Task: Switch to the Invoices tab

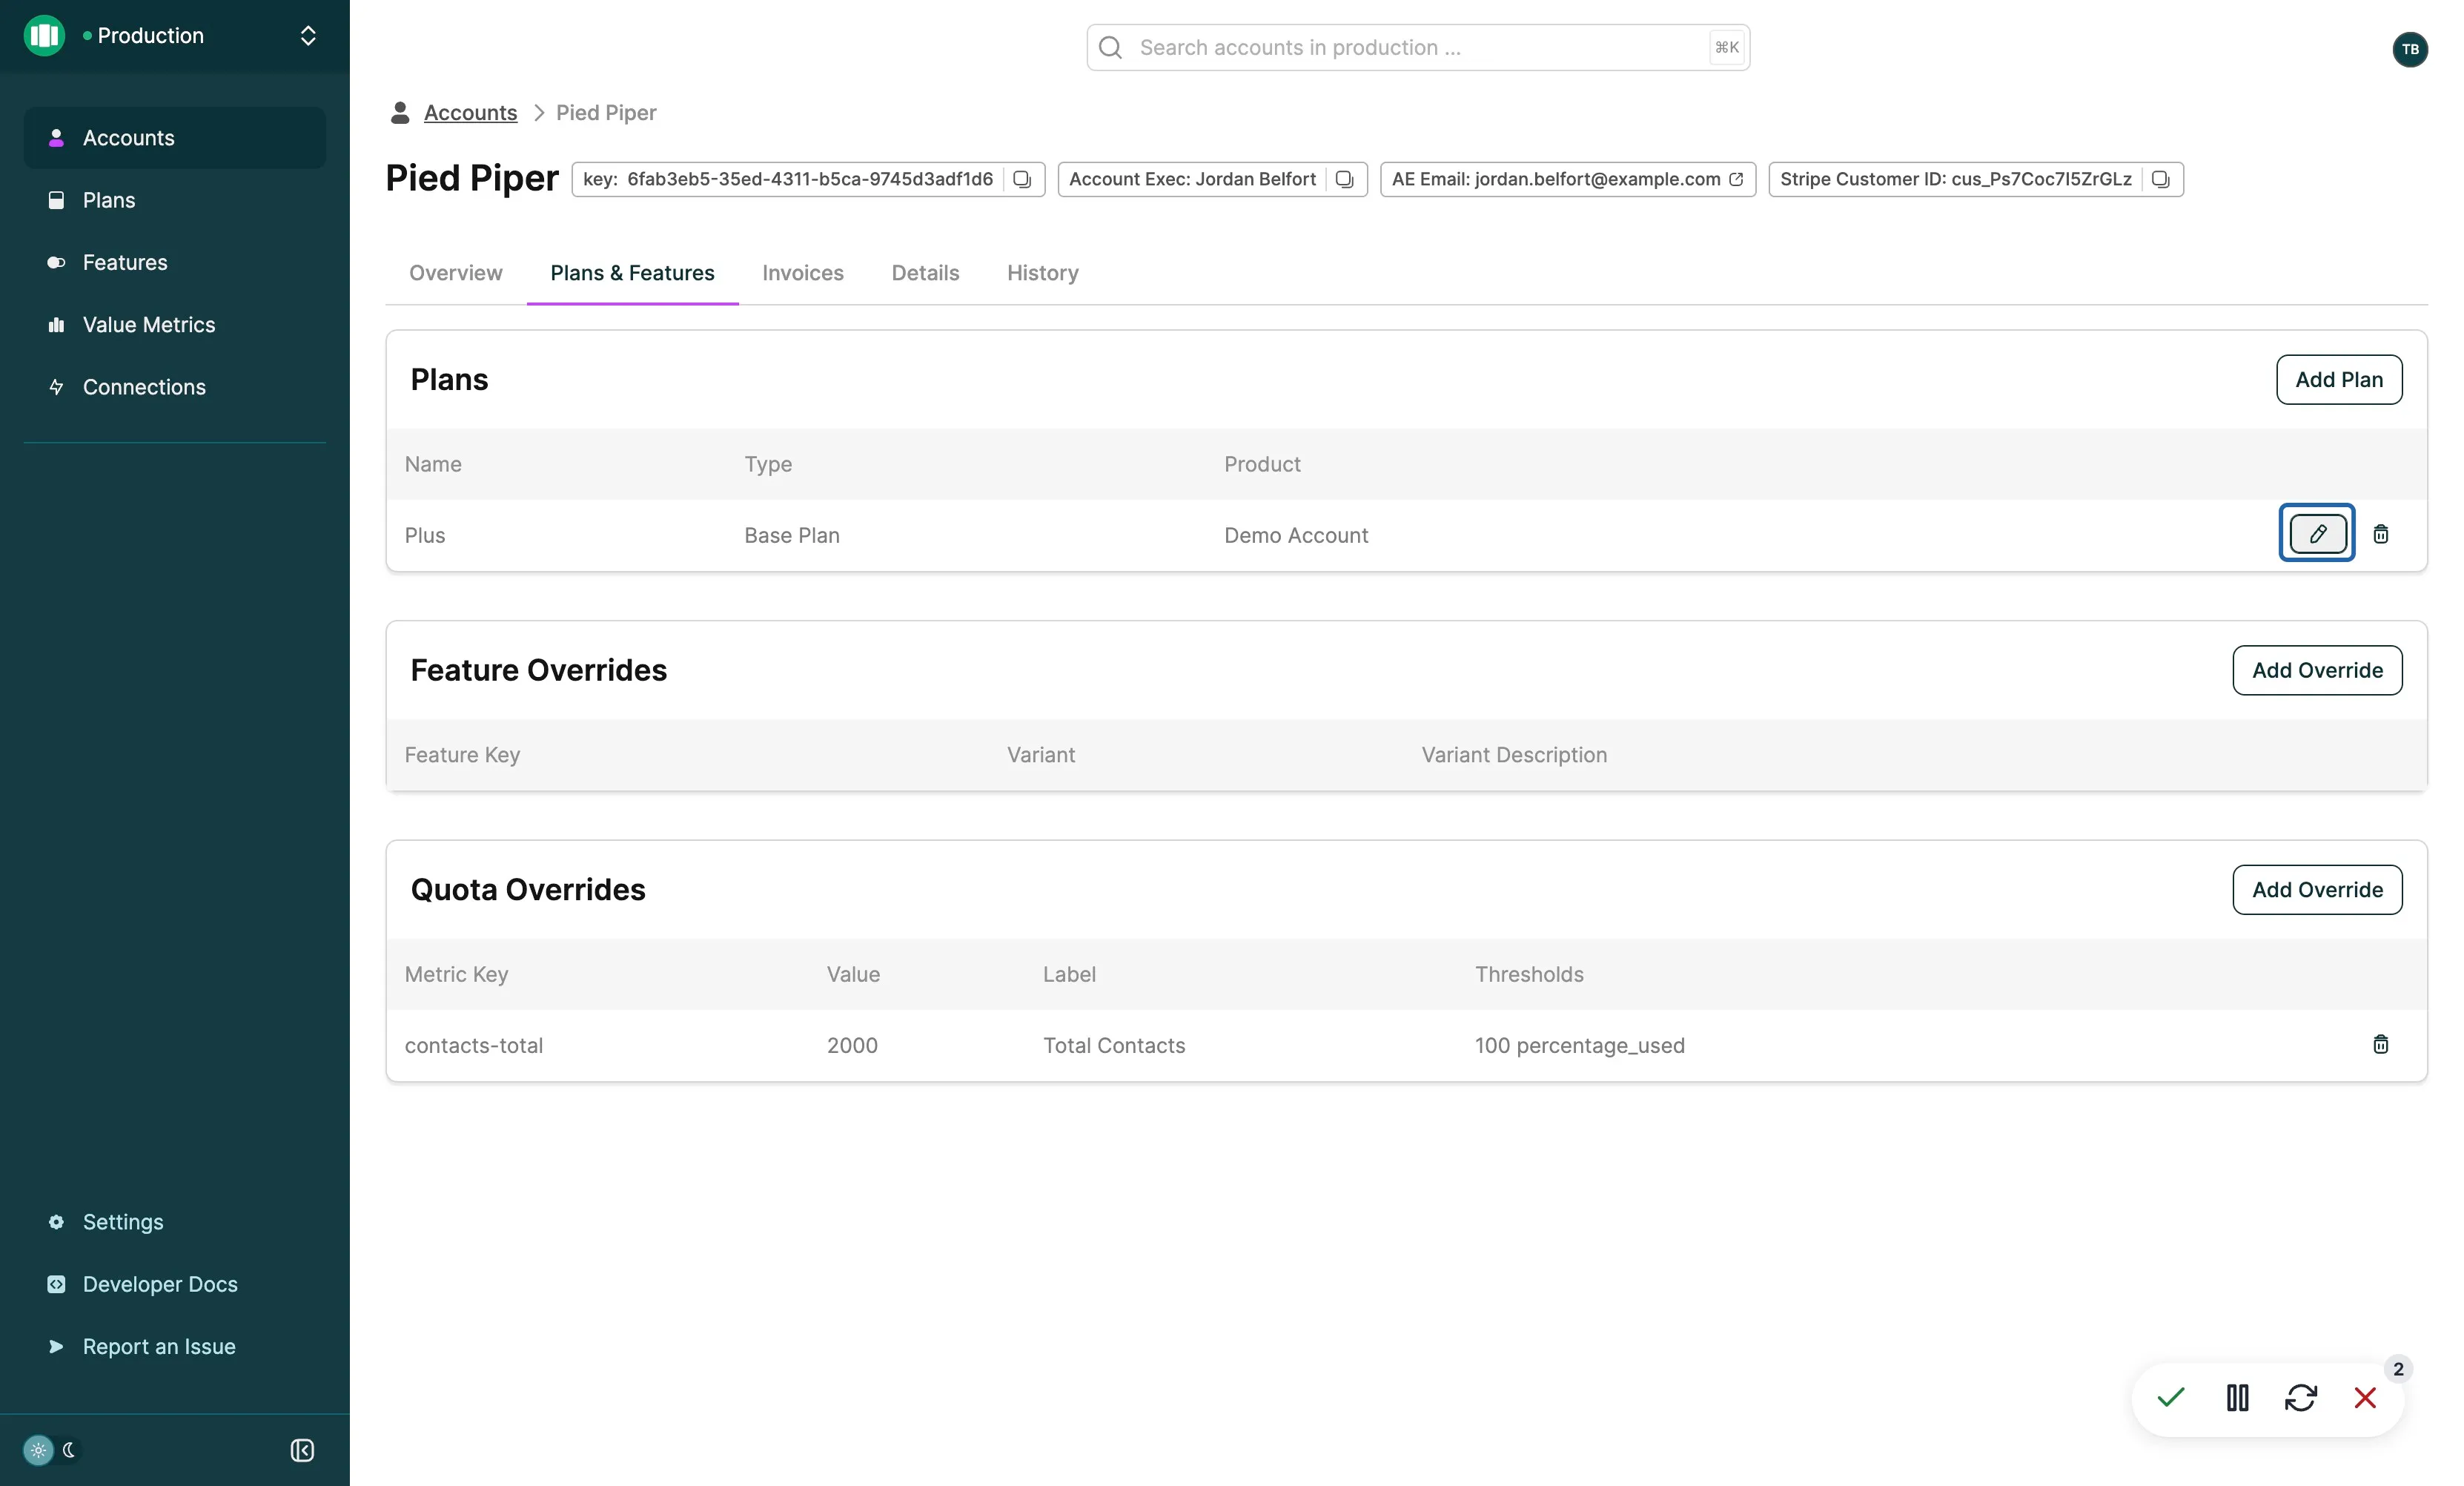Action: [803, 273]
